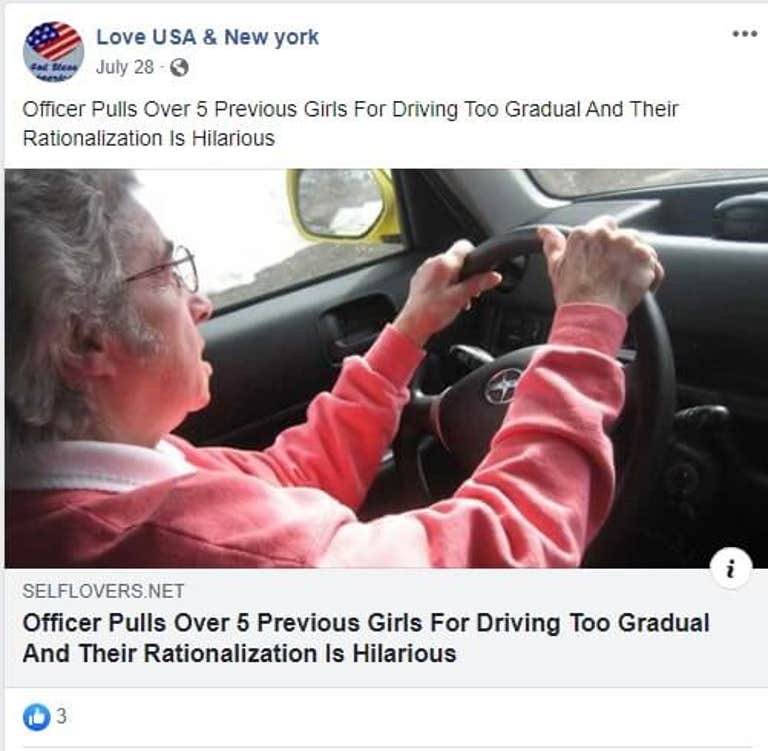Click the flag heart profile avatar
The height and width of the screenshot is (751, 768).
pos(53,51)
